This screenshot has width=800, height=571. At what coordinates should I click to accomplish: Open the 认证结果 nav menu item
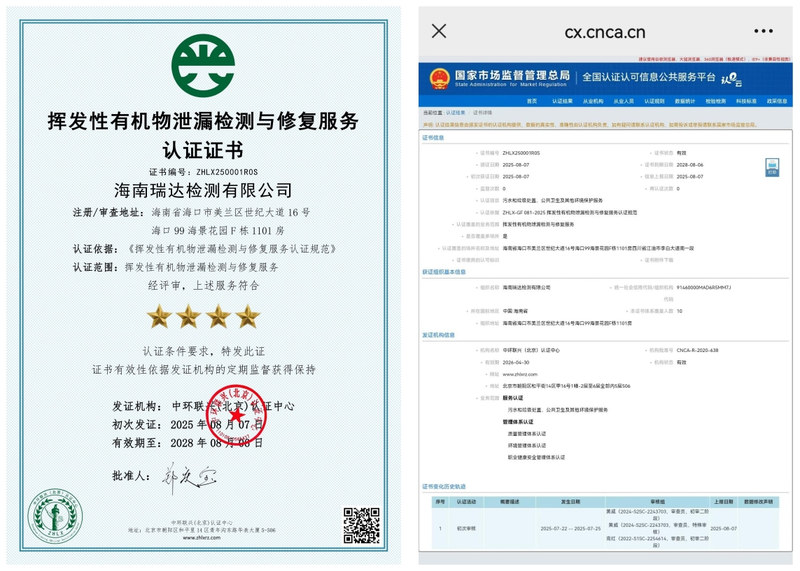(x=562, y=101)
